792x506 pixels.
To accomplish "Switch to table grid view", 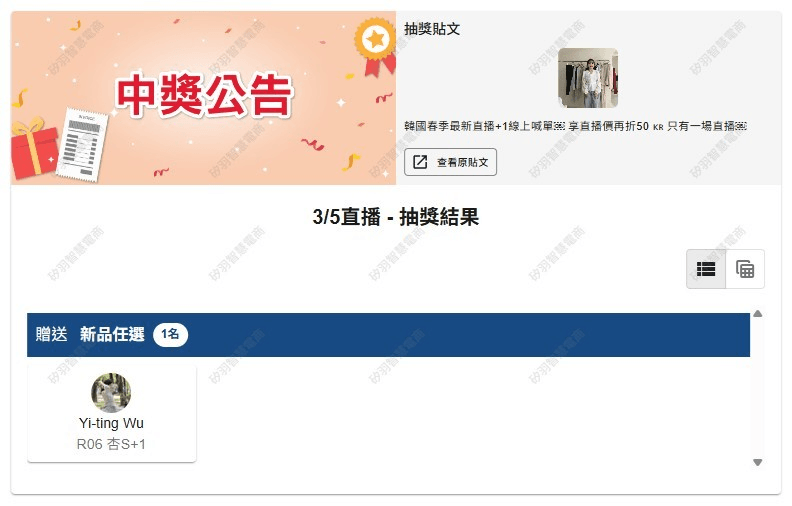I will [x=745, y=269].
